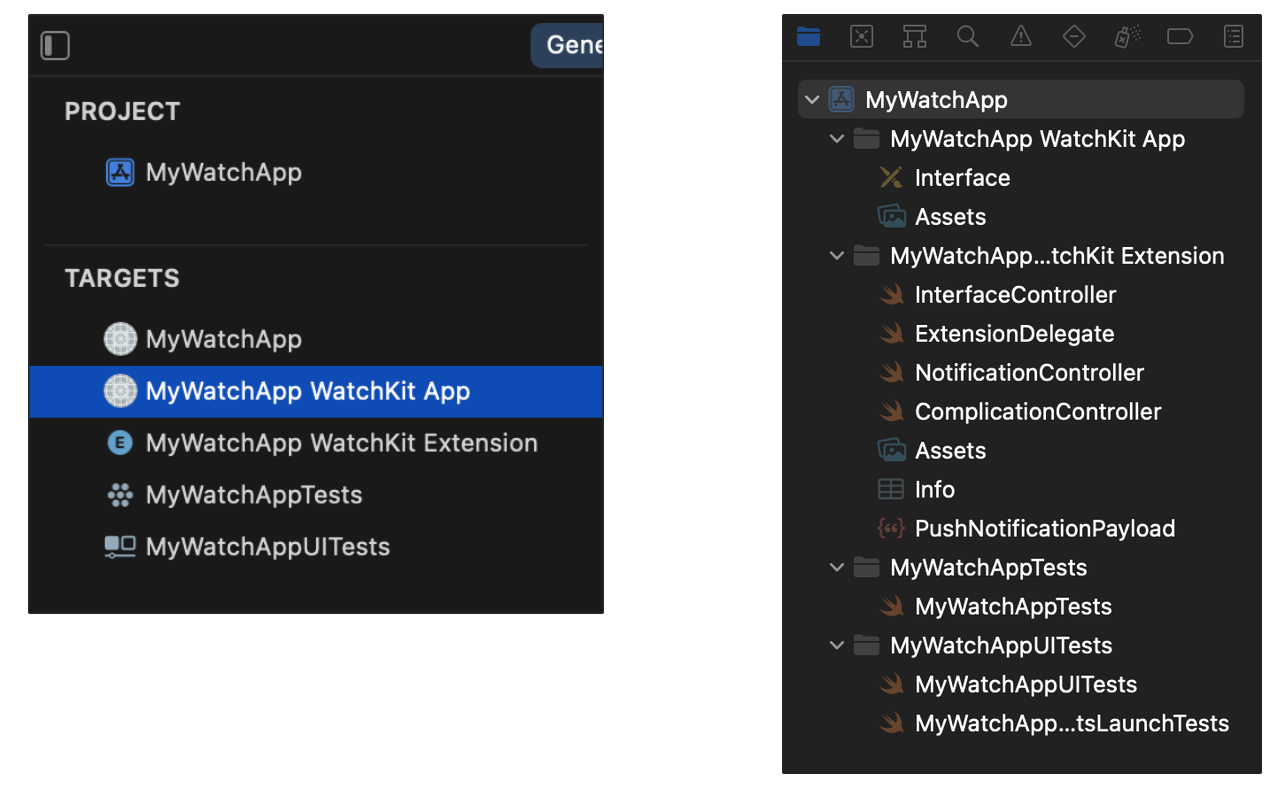The image size is (1286, 806).
Task: Collapse the MyWatchAppUITests group
Action: [x=837, y=646]
